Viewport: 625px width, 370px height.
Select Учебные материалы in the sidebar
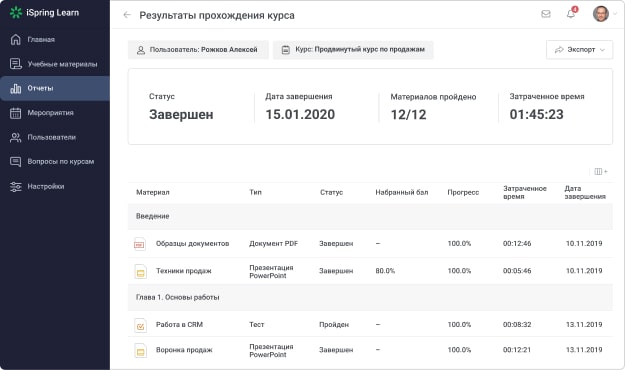pyautogui.click(x=55, y=64)
